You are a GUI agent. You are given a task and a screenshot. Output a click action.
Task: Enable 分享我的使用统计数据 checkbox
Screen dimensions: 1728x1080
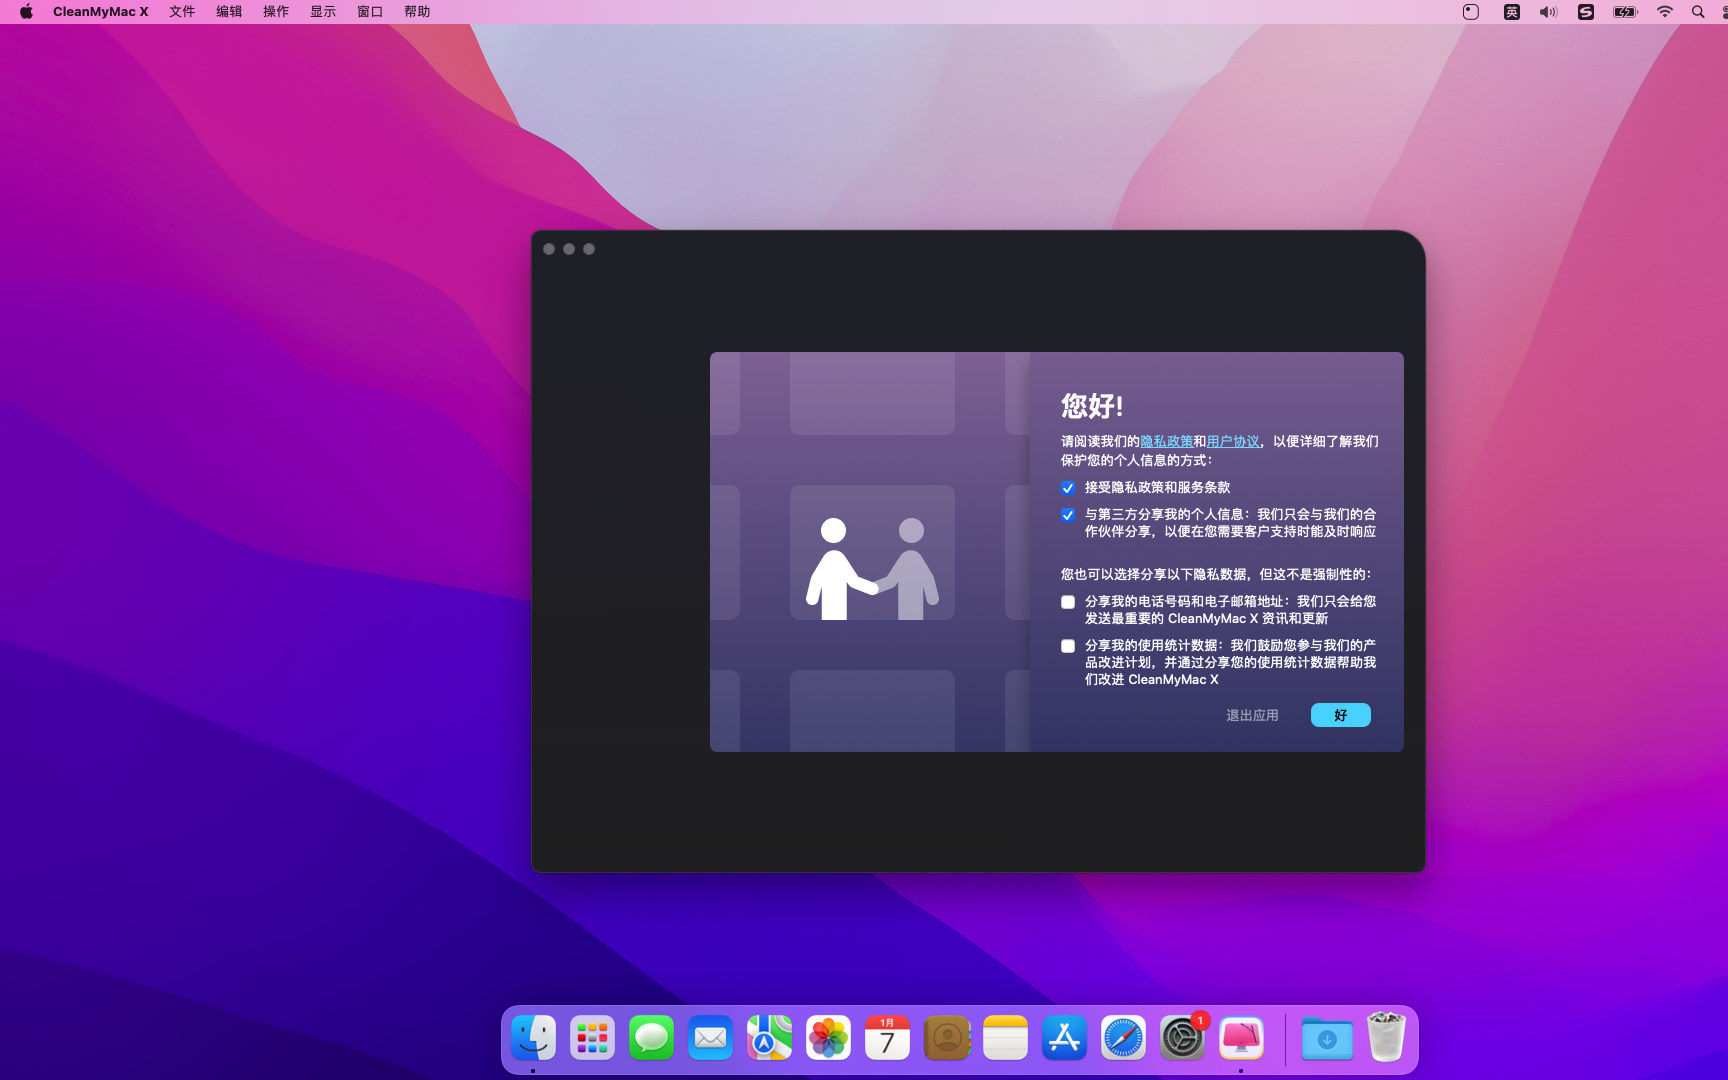1068,646
